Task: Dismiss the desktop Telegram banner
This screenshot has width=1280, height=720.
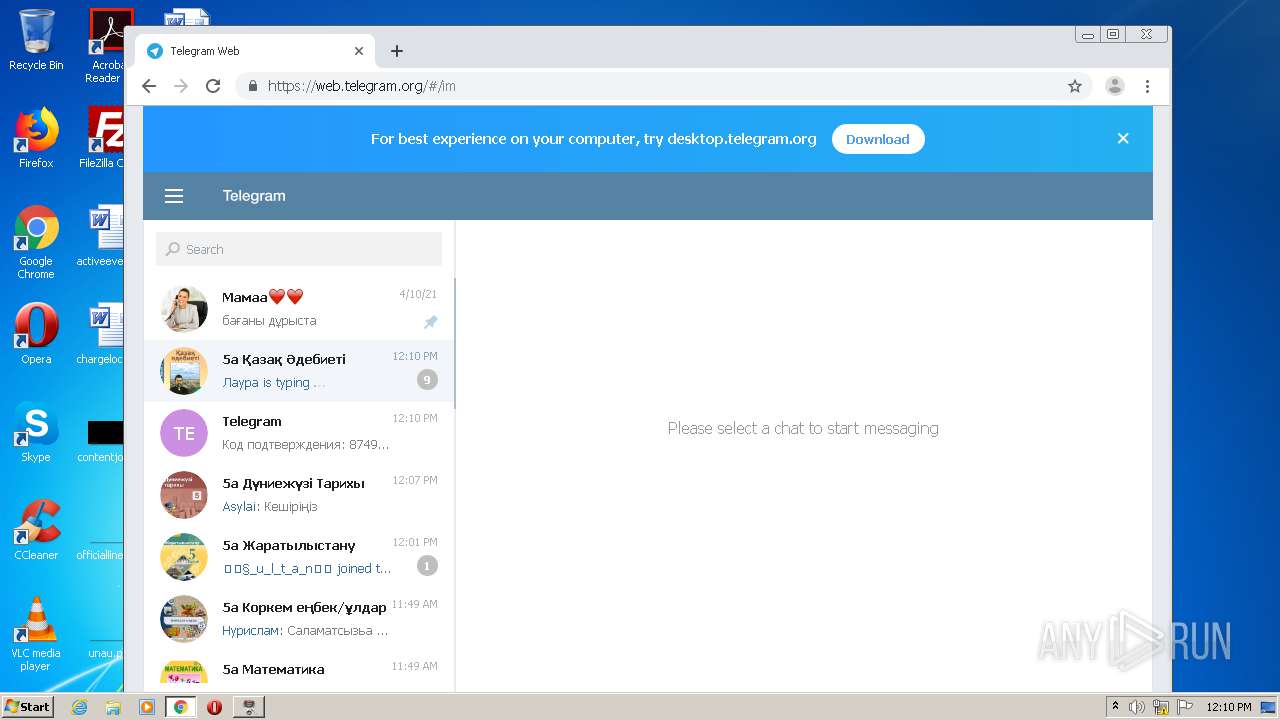Action: pos(1123,139)
